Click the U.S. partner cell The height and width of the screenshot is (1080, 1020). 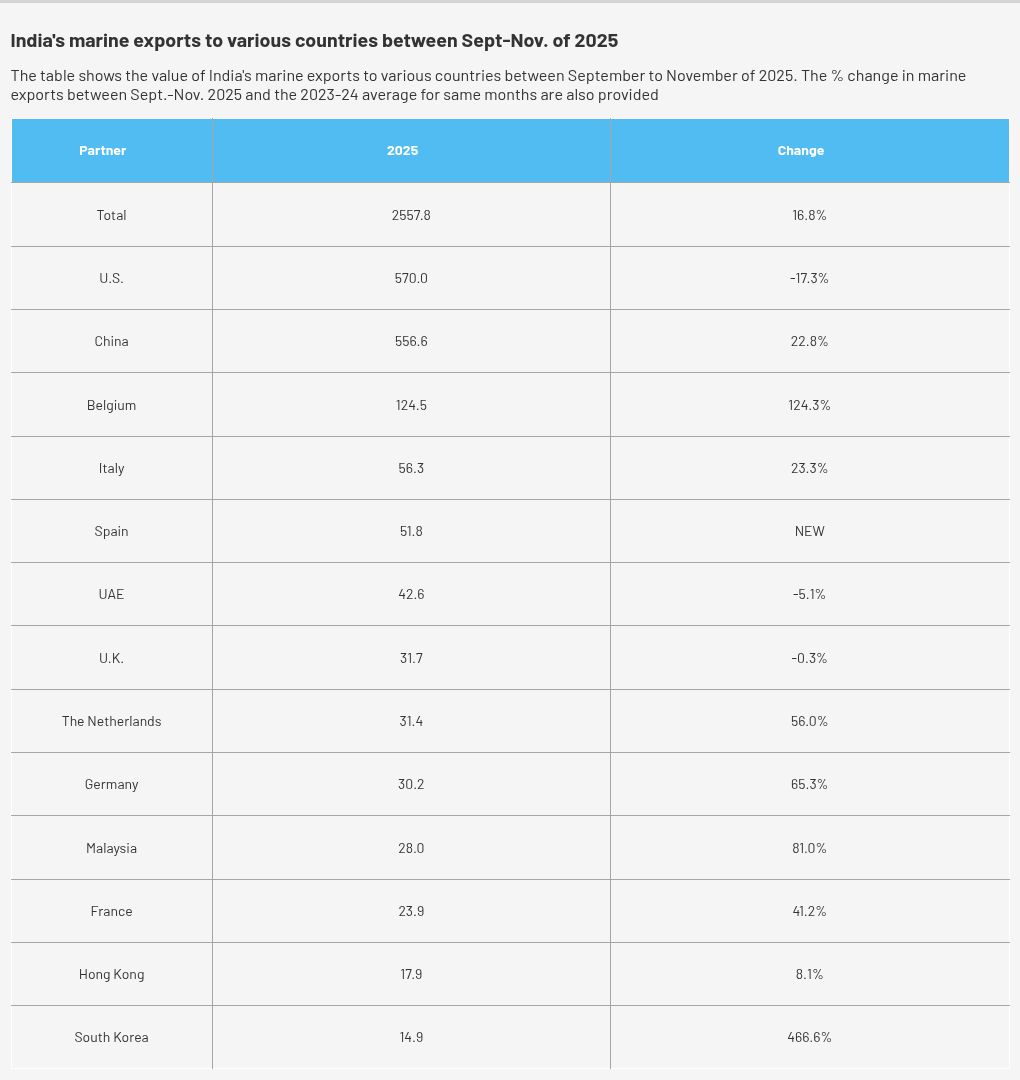[112, 278]
